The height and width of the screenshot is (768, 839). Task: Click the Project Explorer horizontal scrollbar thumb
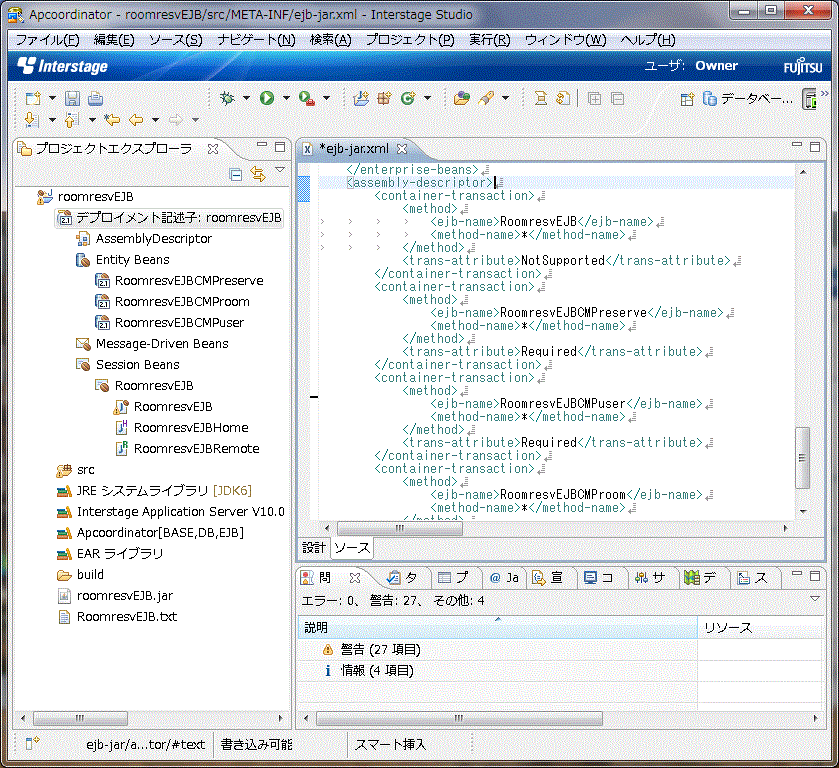(80, 718)
